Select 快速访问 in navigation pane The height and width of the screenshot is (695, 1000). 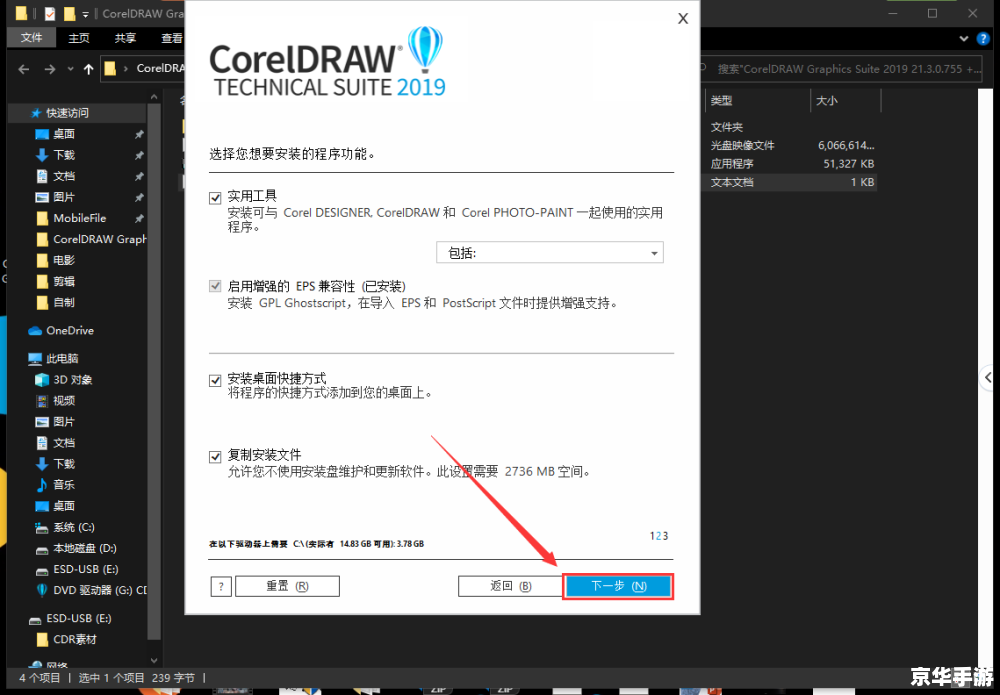coord(68,113)
